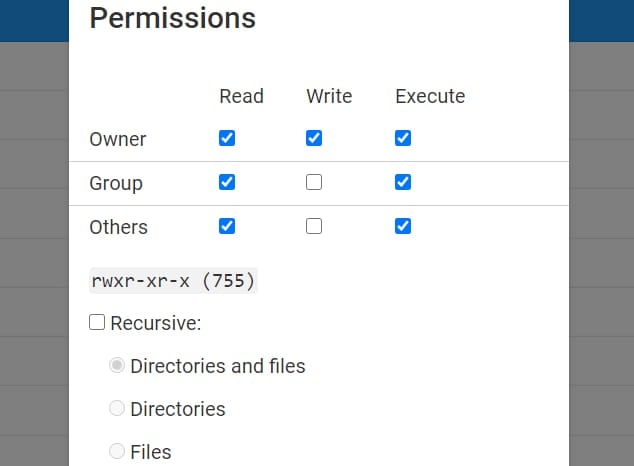The image size is (634, 466).
Task: Click the Owner row label
Action: (118, 139)
